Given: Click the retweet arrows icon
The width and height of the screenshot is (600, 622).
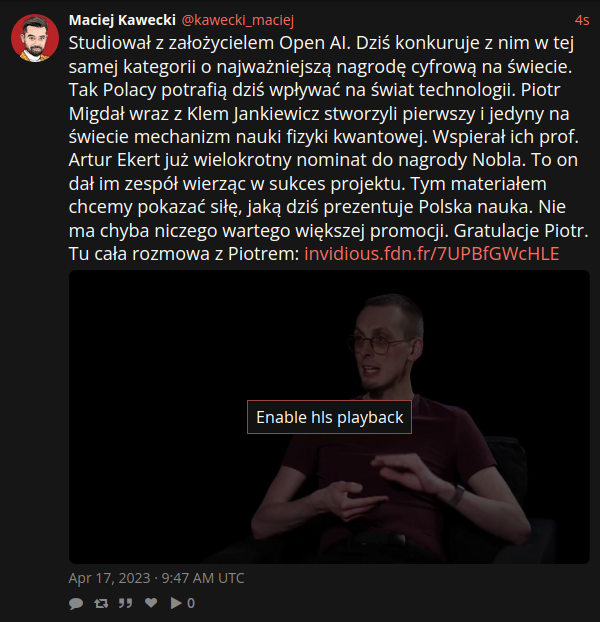Looking at the screenshot, I should tap(101, 603).
